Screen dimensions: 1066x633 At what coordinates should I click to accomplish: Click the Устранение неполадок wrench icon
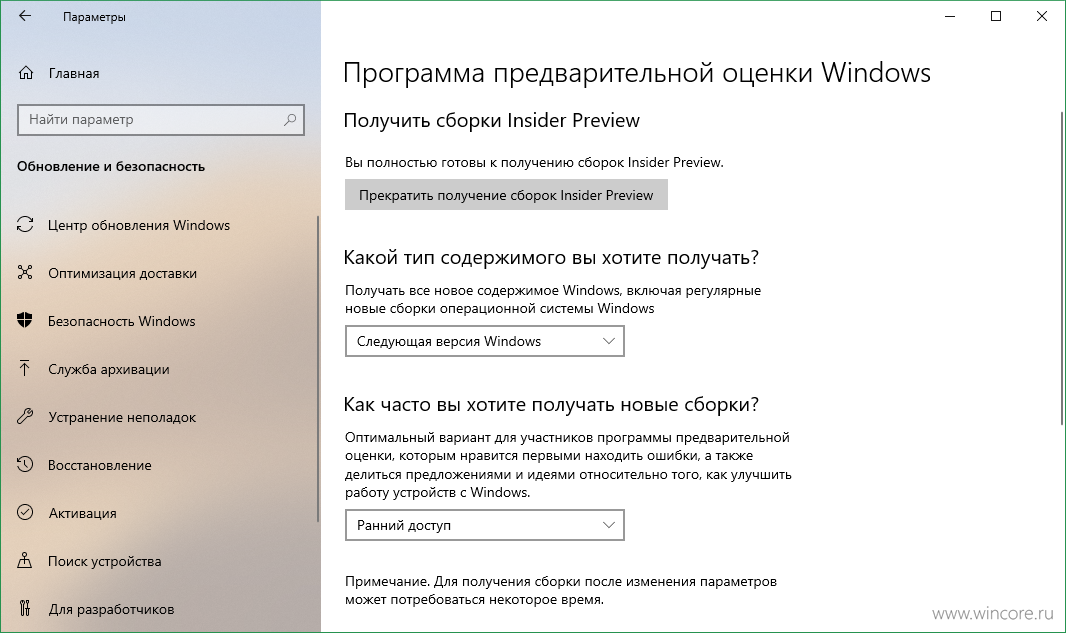tap(25, 417)
